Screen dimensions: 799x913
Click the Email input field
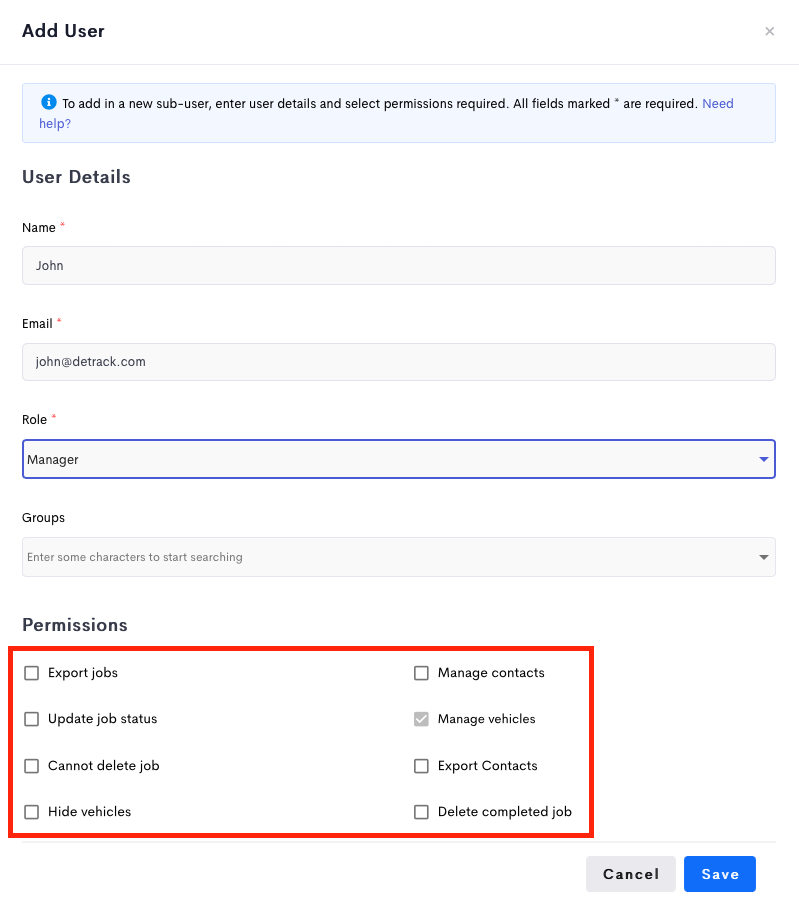click(x=399, y=362)
